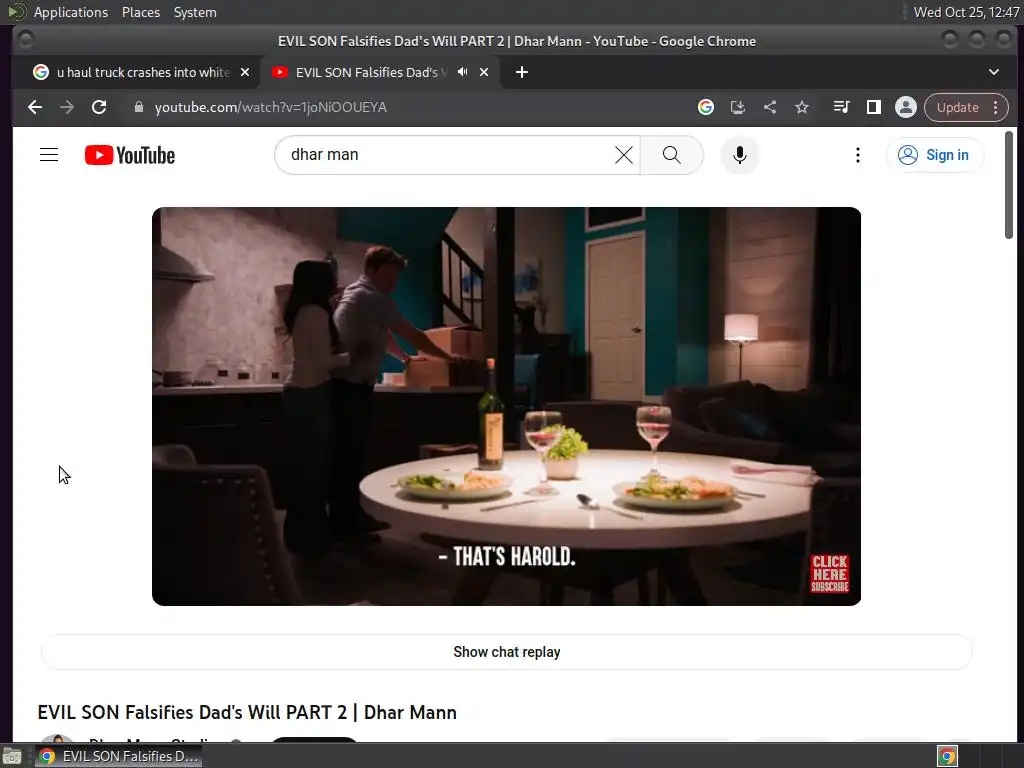The height and width of the screenshot is (768, 1024).
Task: Open the media controls icon in toolbar
Action: 842,107
